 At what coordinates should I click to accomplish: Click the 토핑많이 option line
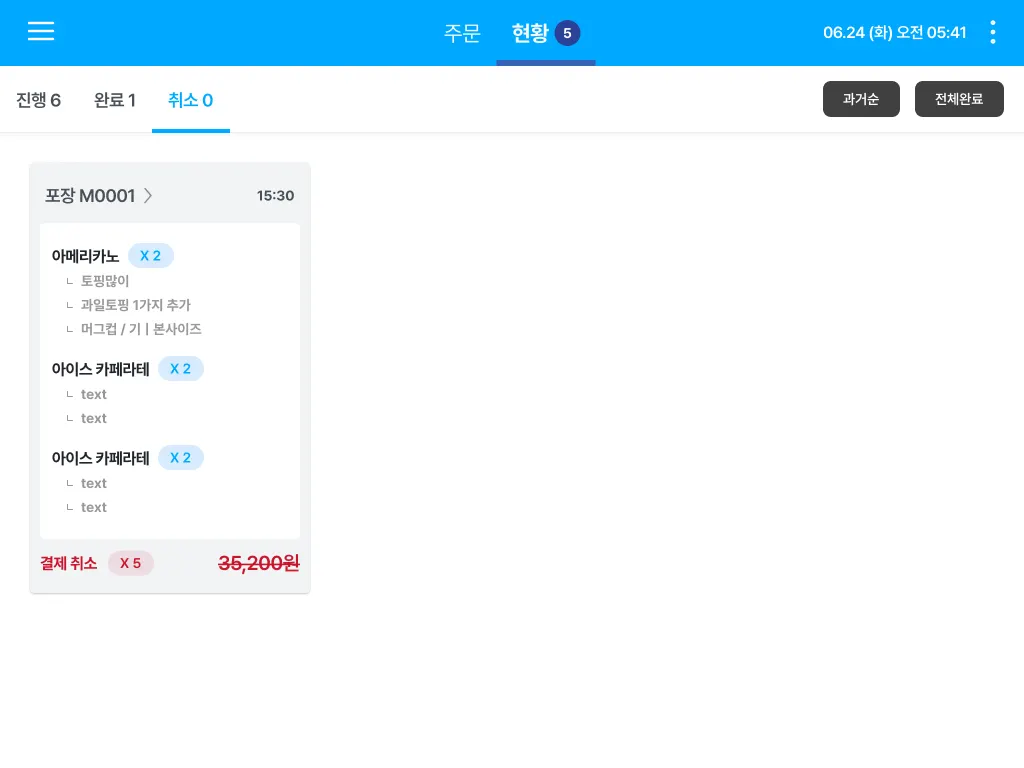coord(104,281)
